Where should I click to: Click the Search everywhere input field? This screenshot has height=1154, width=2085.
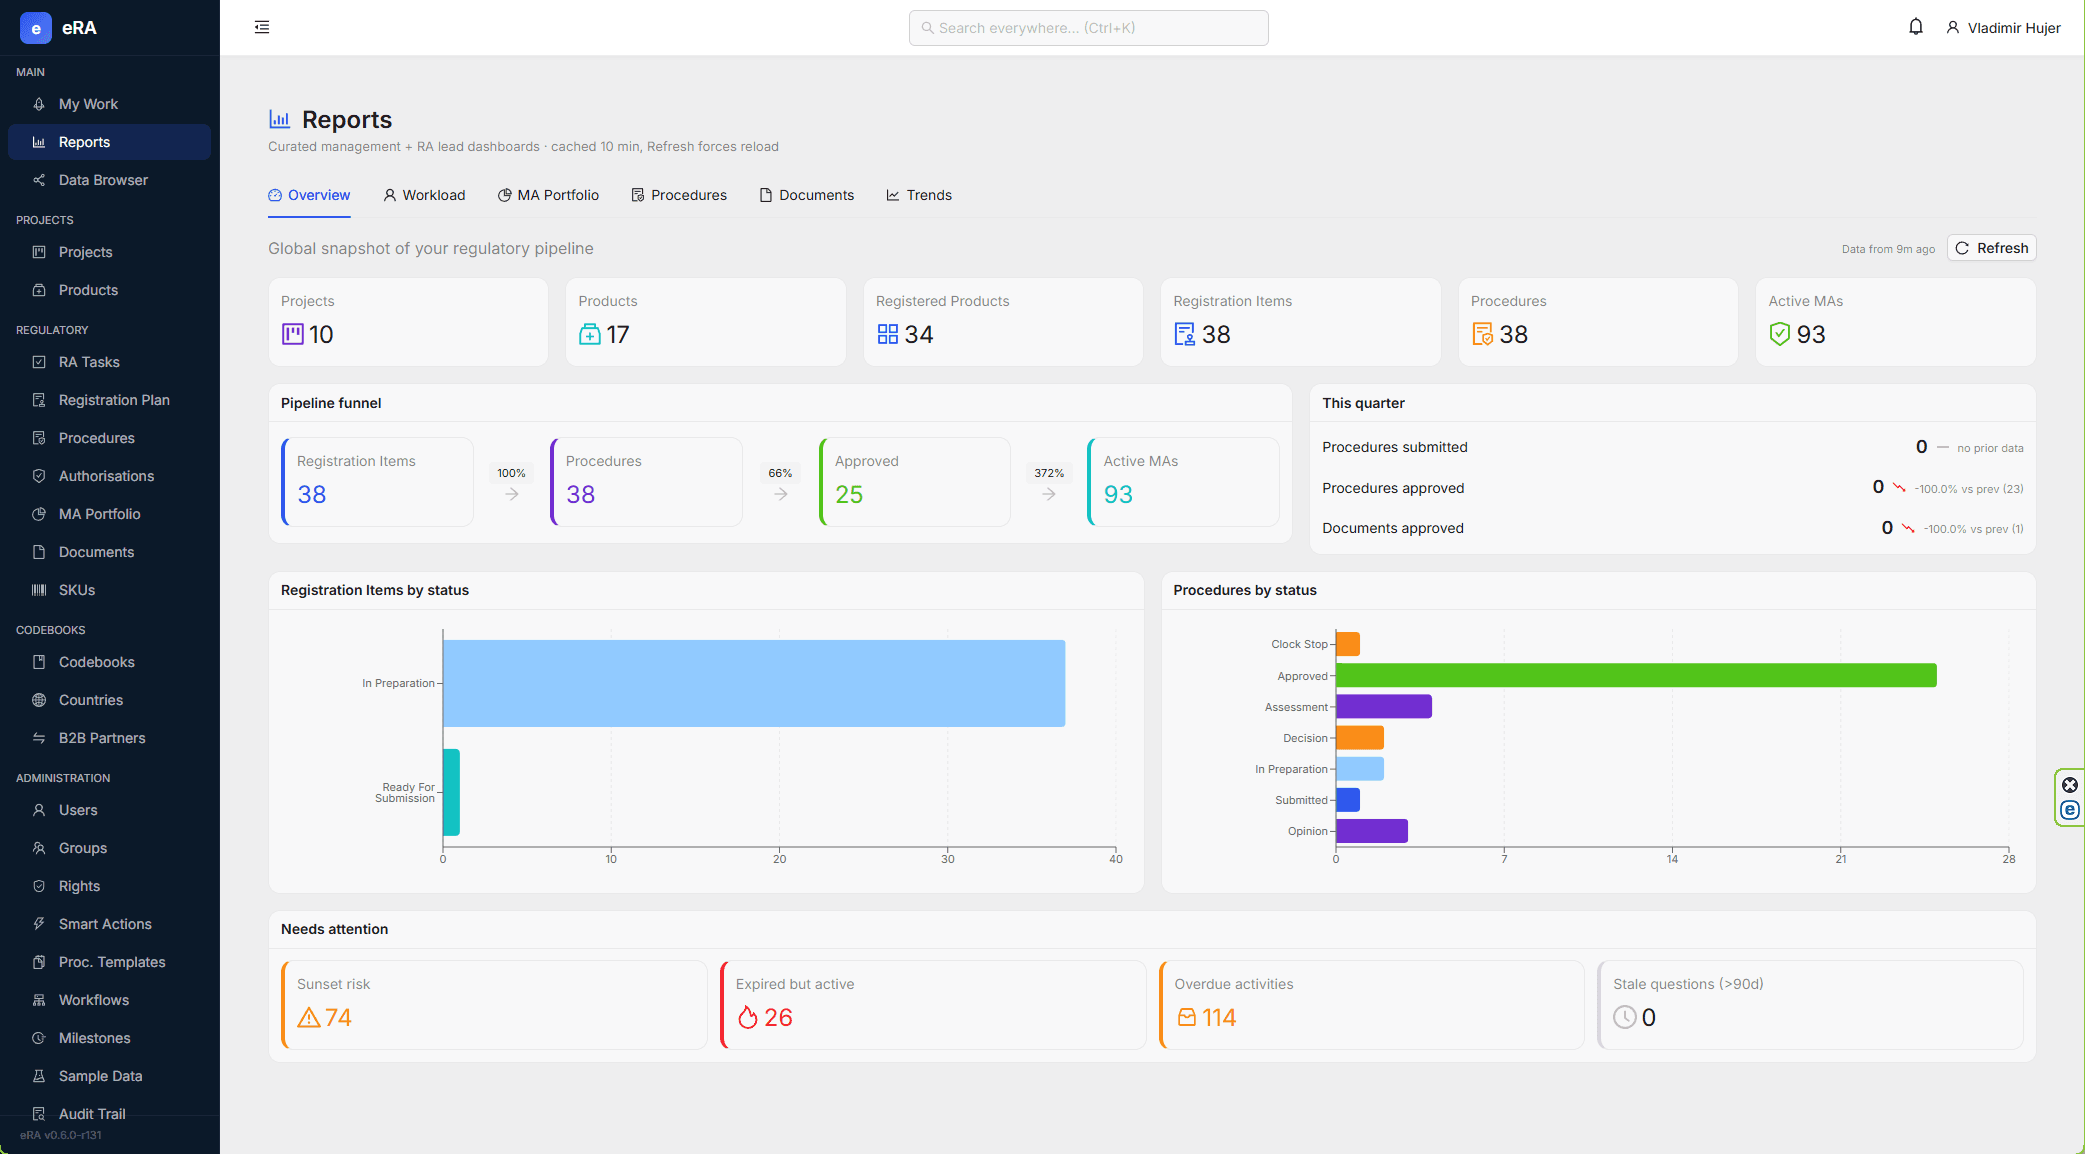click(x=1088, y=28)
